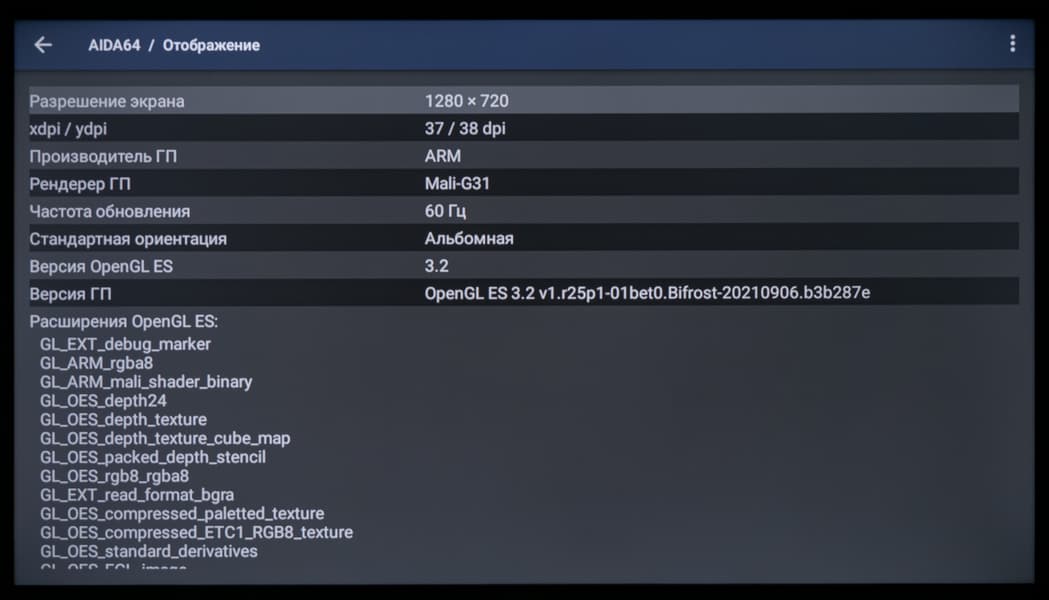The image size is (1049, 600).
Task: Tap the back arrow icon
Action: pyautogui.click(x=43, y=45)
